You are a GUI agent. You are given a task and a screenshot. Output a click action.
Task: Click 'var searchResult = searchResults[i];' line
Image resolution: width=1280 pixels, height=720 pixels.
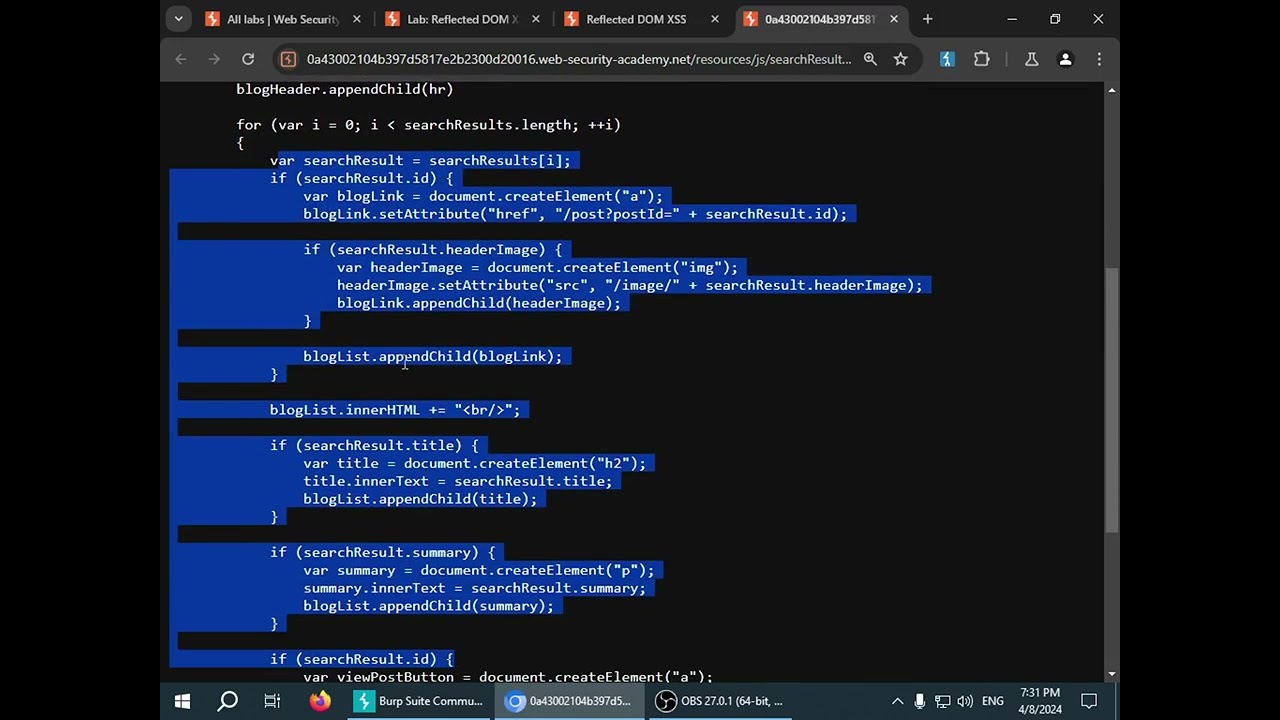click(x=420, y=160)
